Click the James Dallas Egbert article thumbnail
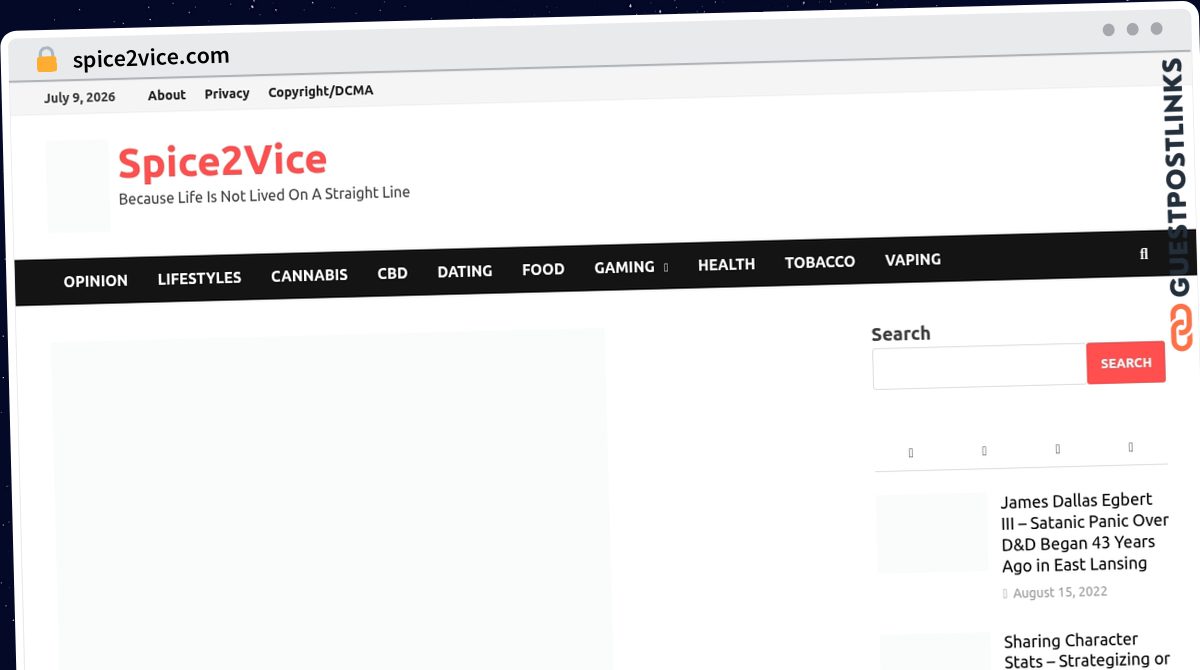The width and height of the screenshot is (1200, 670). (932, 533)
